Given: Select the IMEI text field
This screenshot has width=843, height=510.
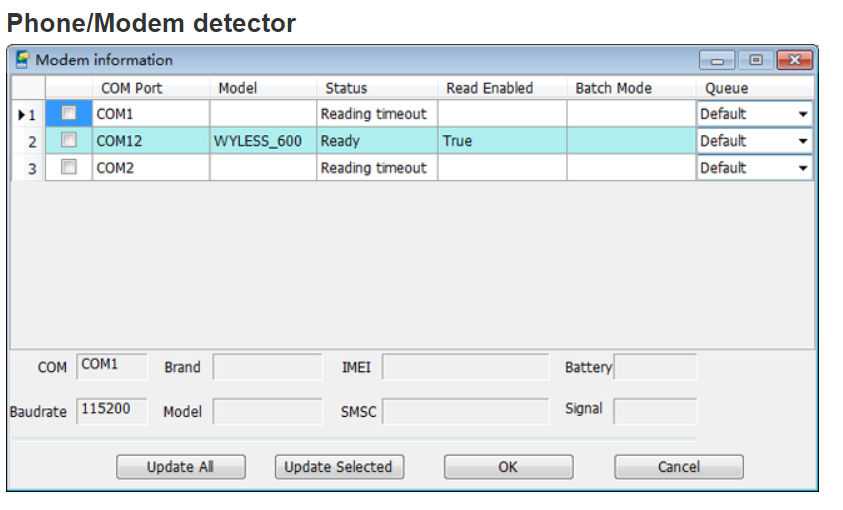Looking at the screenshot, I should (465, 367).
